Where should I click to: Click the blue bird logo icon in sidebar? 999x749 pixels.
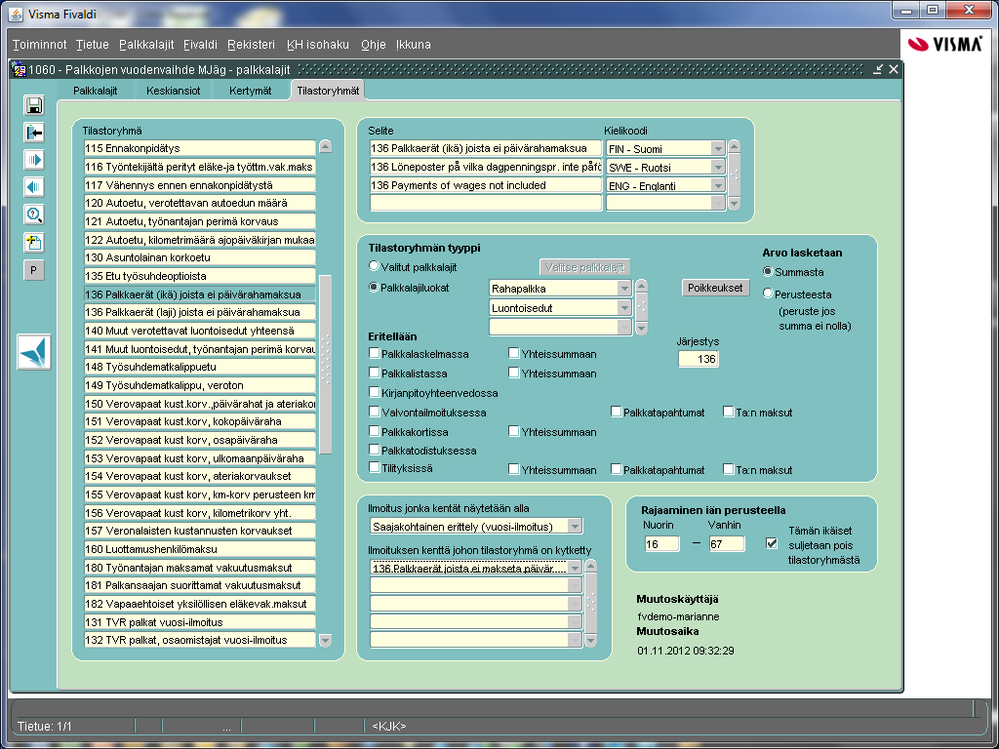tap(34, 353)
